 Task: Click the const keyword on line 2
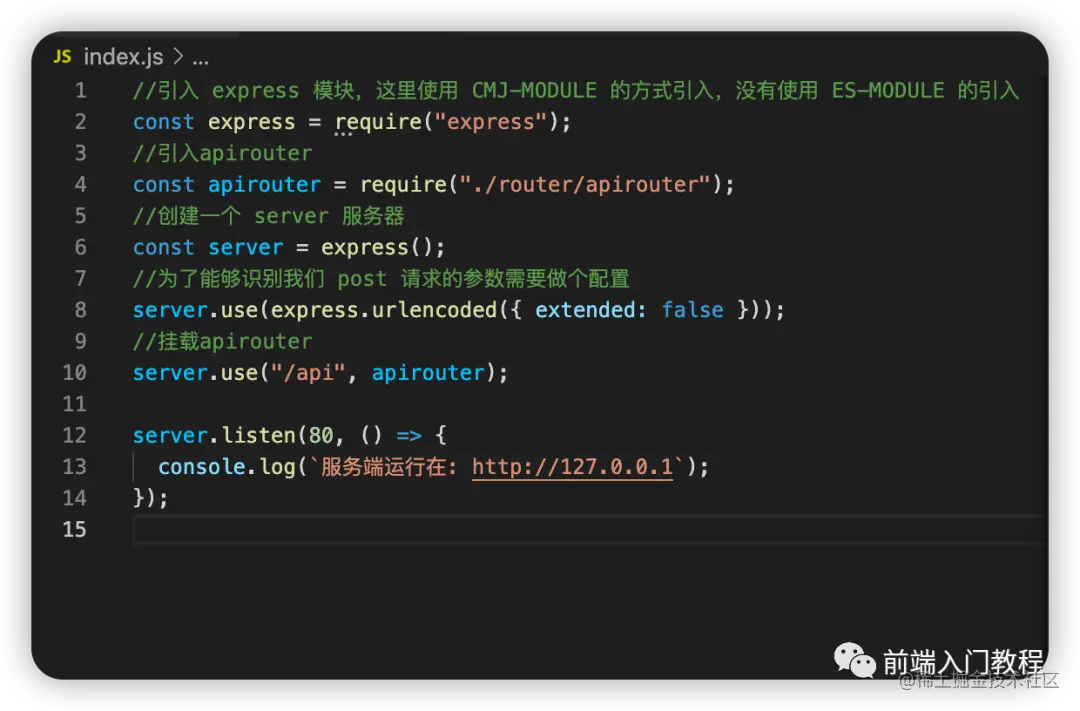coord(164,122)
